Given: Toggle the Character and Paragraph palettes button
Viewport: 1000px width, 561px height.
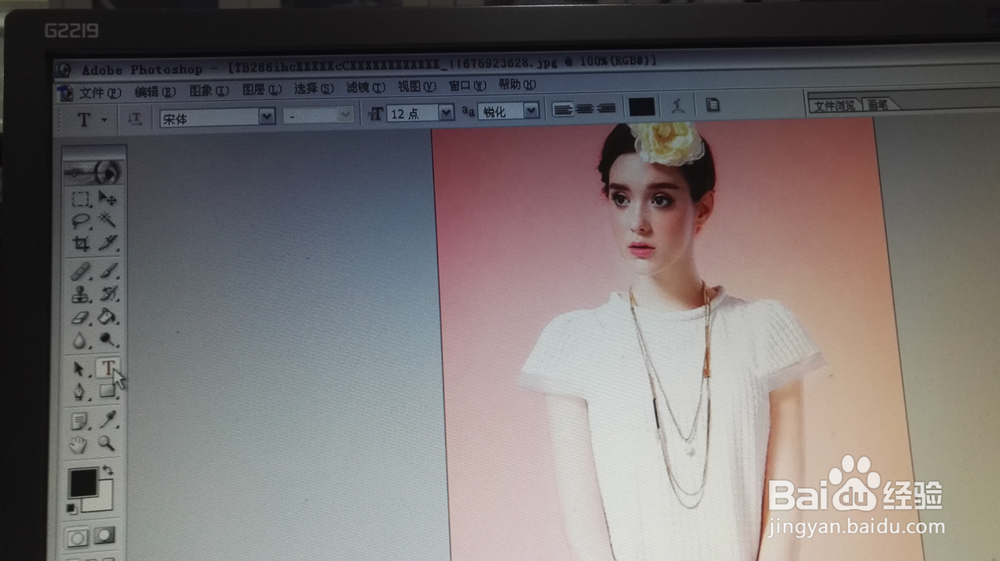Looking at the screenshot, I should [712, 105].
